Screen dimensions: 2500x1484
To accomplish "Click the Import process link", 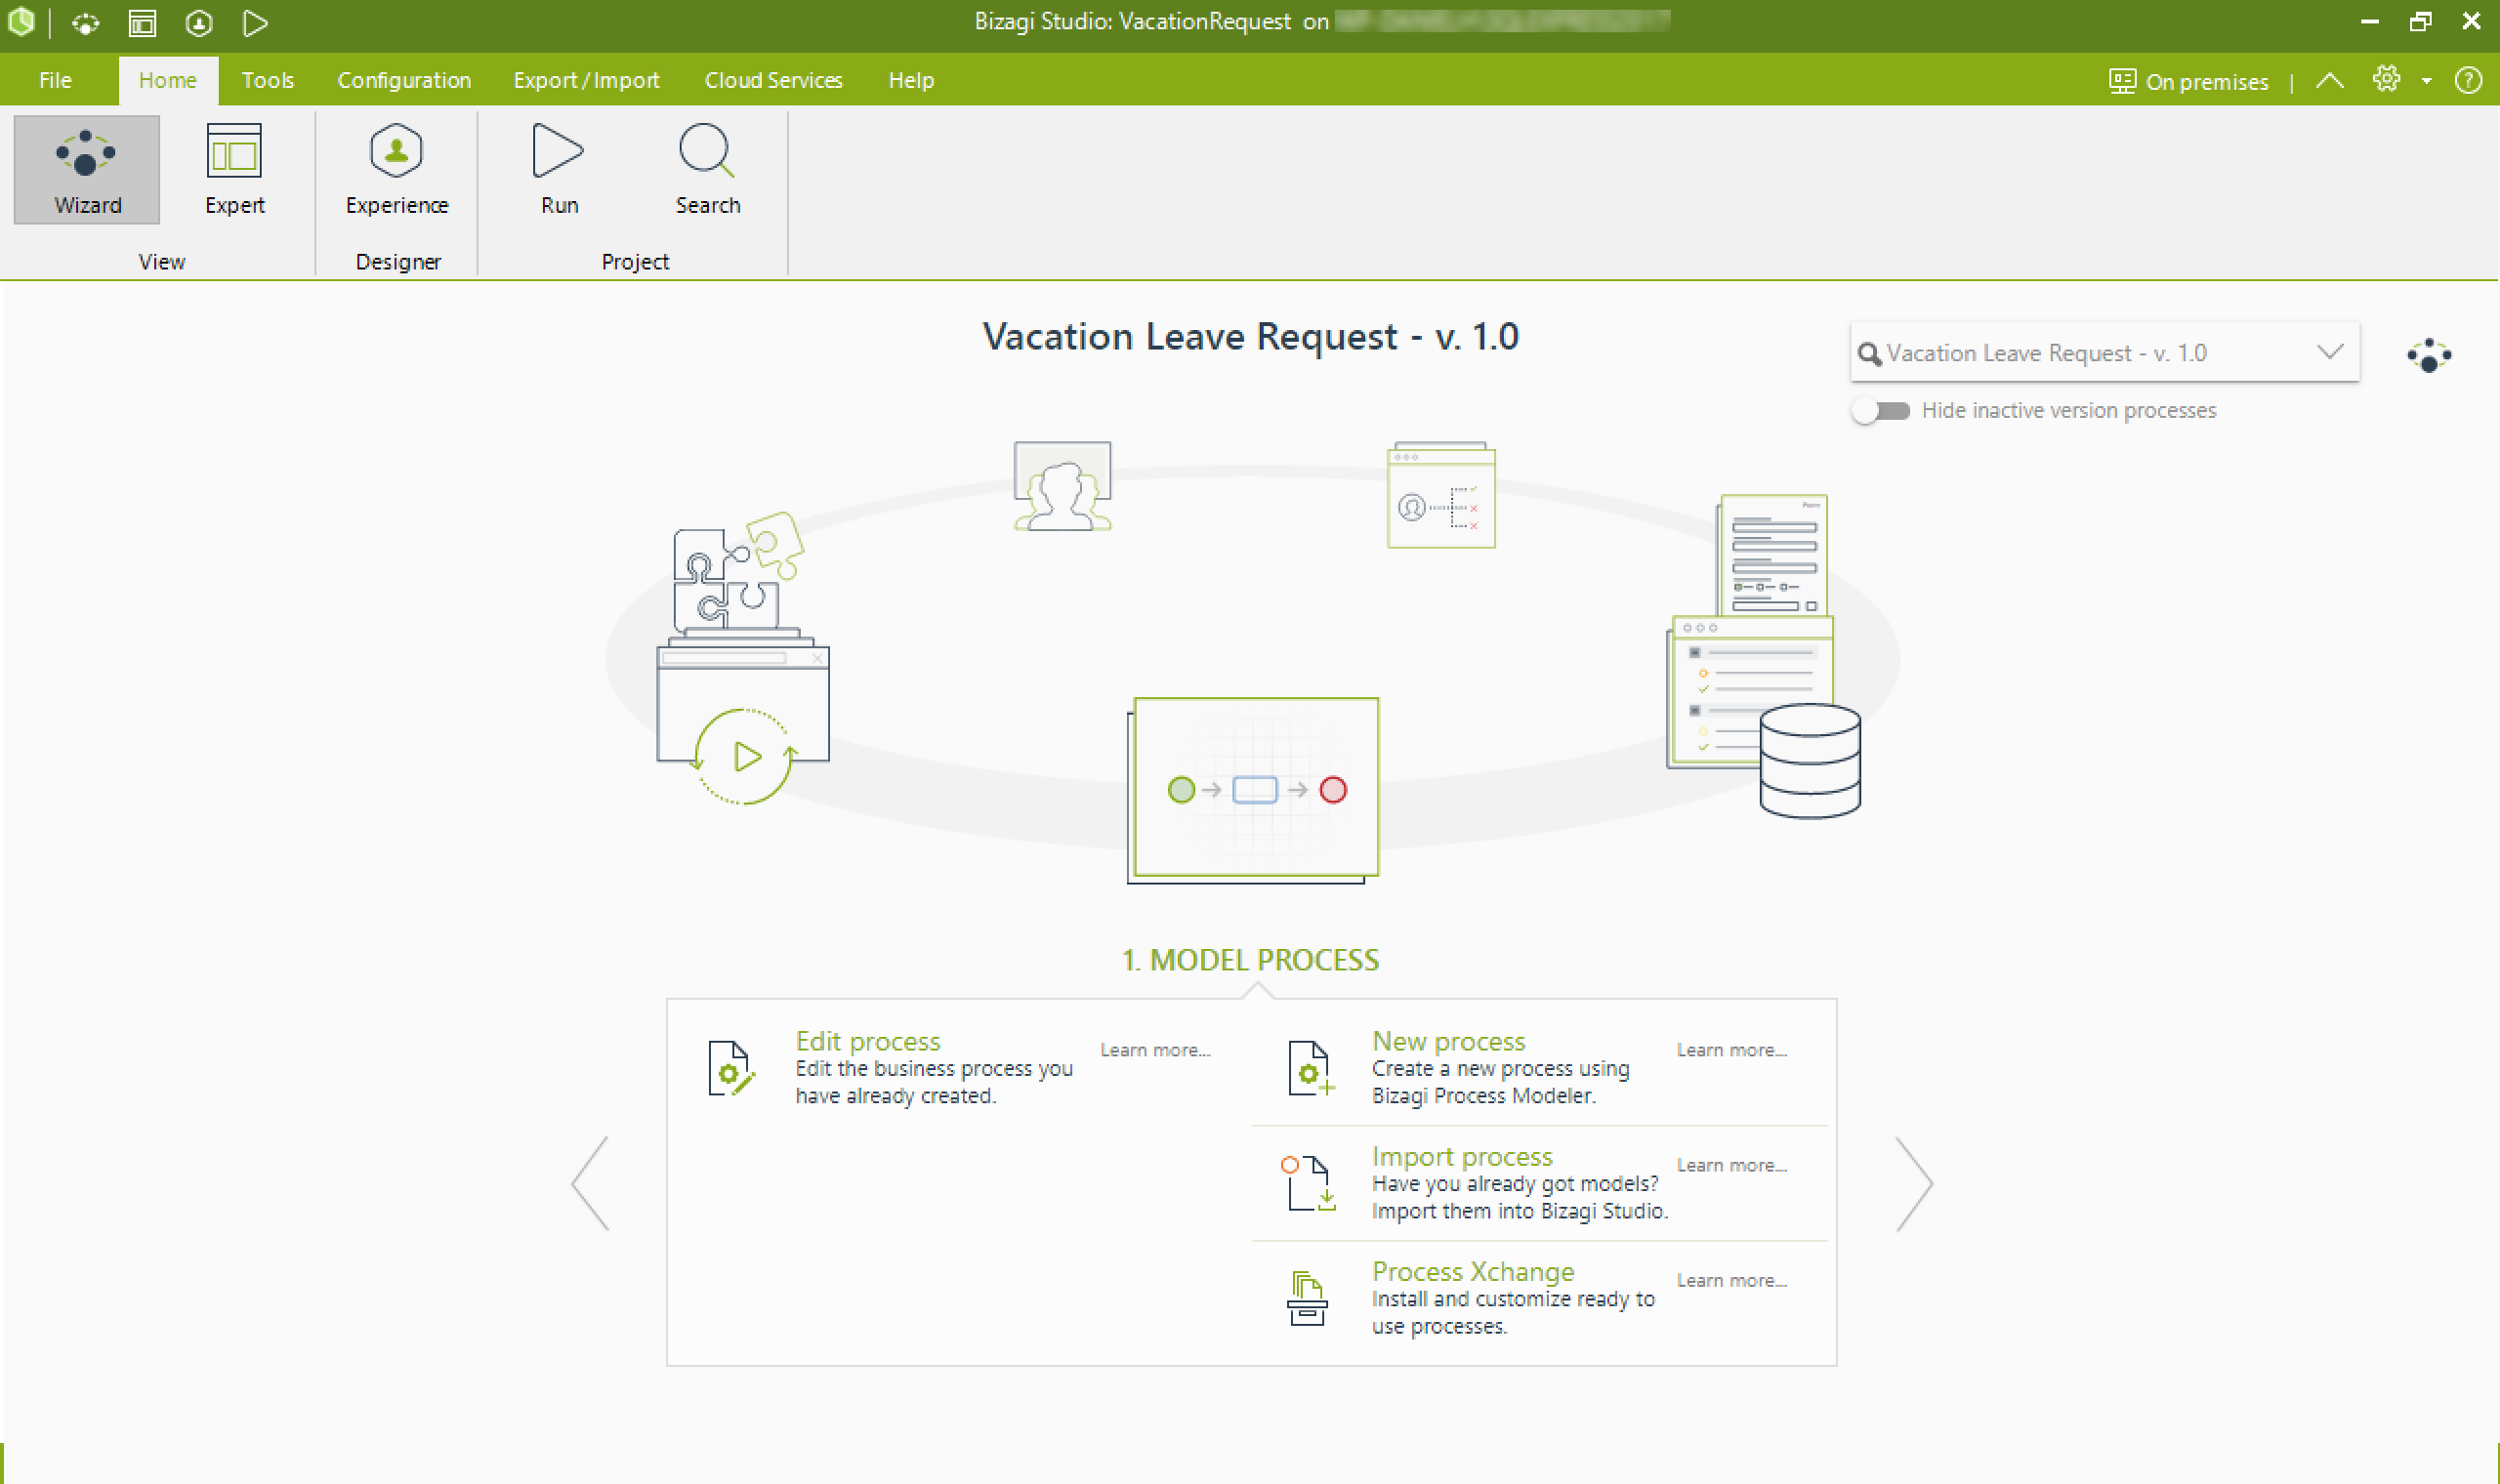I will (x=1462, y=1156).
